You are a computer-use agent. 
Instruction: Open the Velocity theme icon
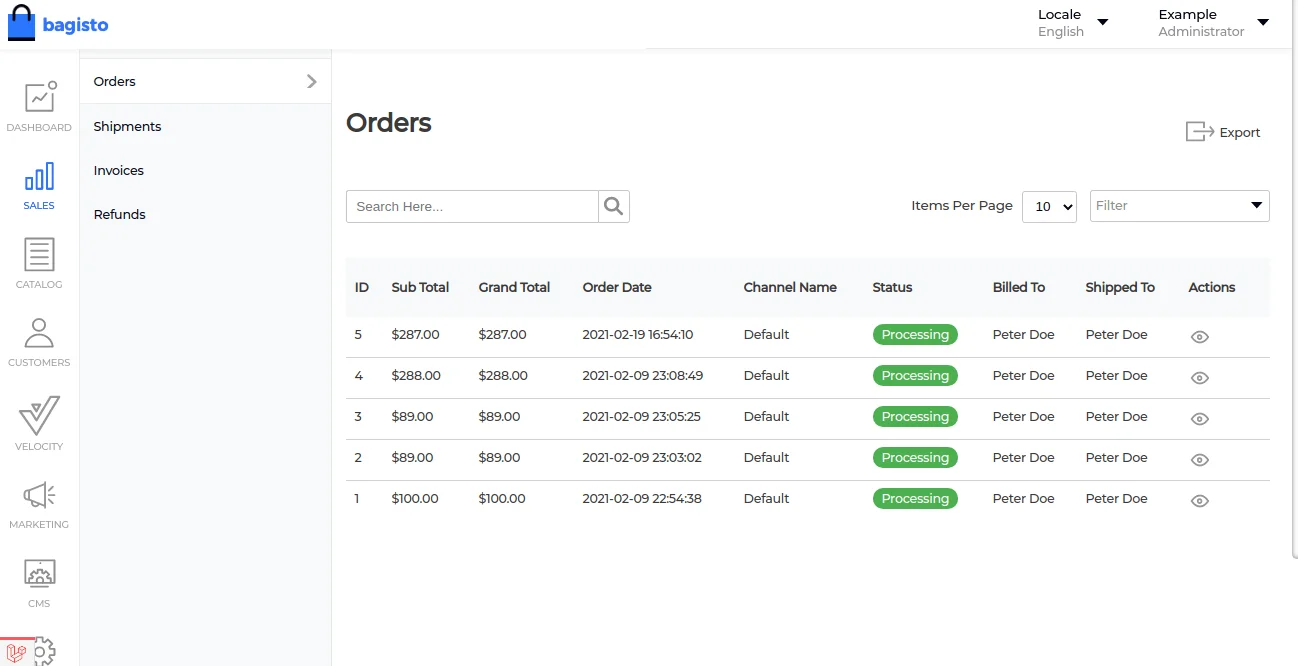39,416
